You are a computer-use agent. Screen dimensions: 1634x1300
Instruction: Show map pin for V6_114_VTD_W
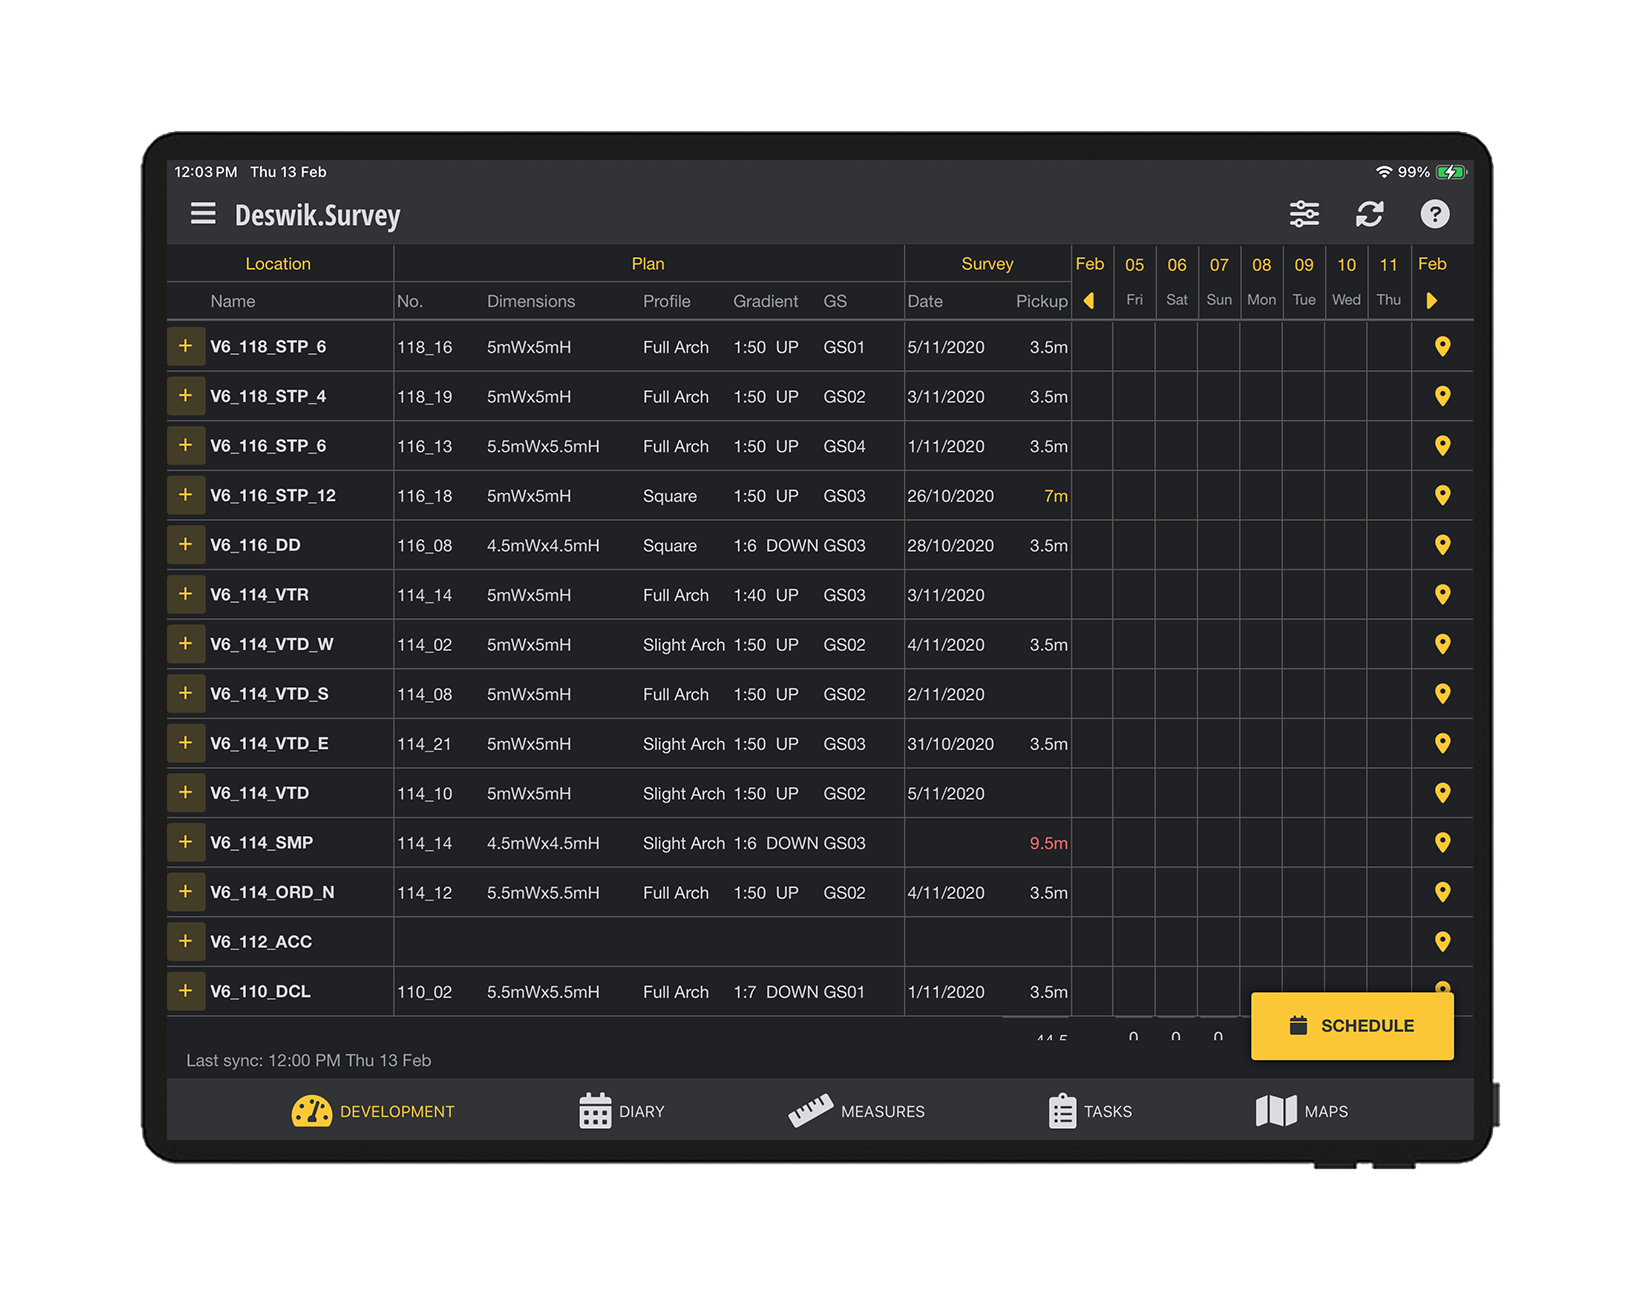point(1442,644)
